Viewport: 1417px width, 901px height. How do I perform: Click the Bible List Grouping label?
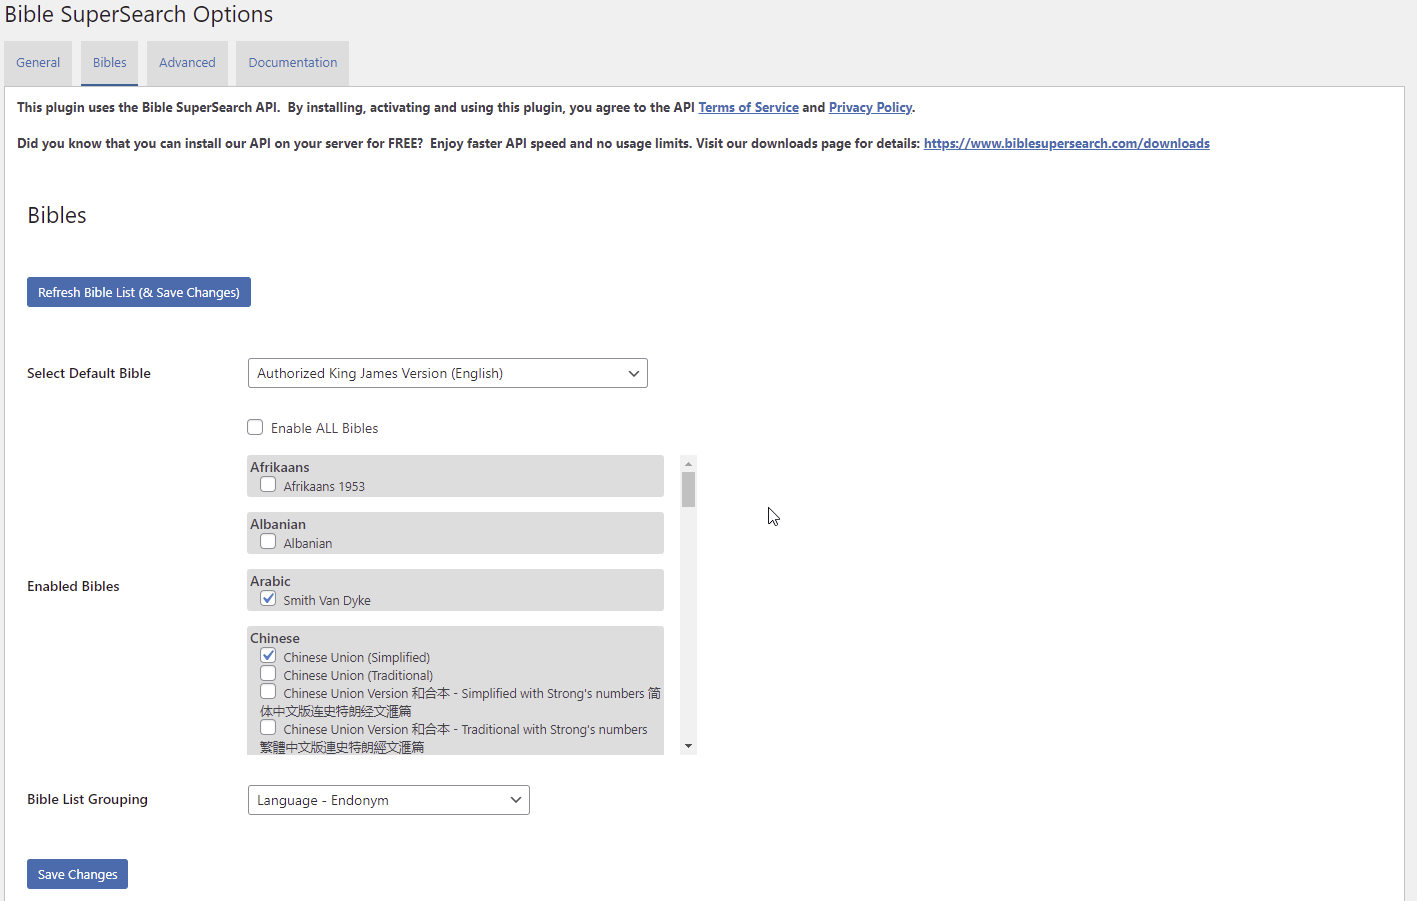[x=87, y=799]
